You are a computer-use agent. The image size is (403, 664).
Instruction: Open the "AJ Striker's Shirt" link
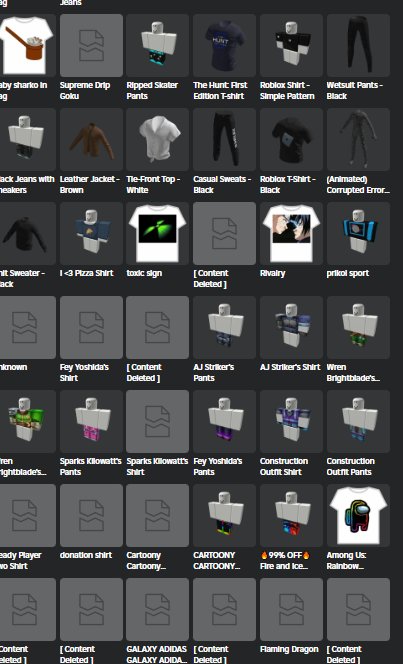point(290,367)
